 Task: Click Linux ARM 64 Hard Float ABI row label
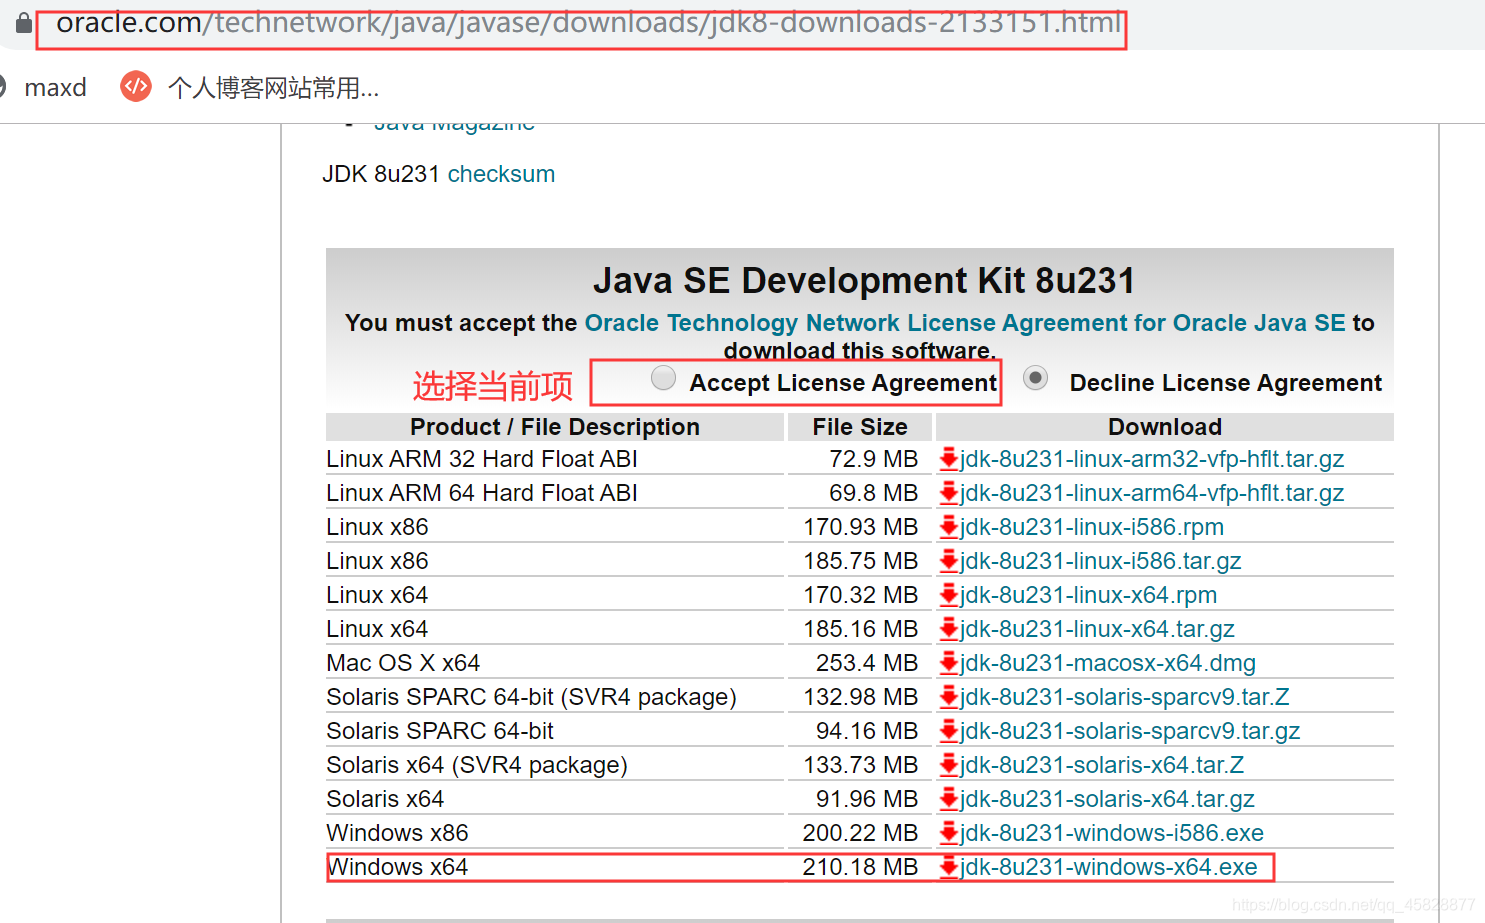[x=482, y=493]
